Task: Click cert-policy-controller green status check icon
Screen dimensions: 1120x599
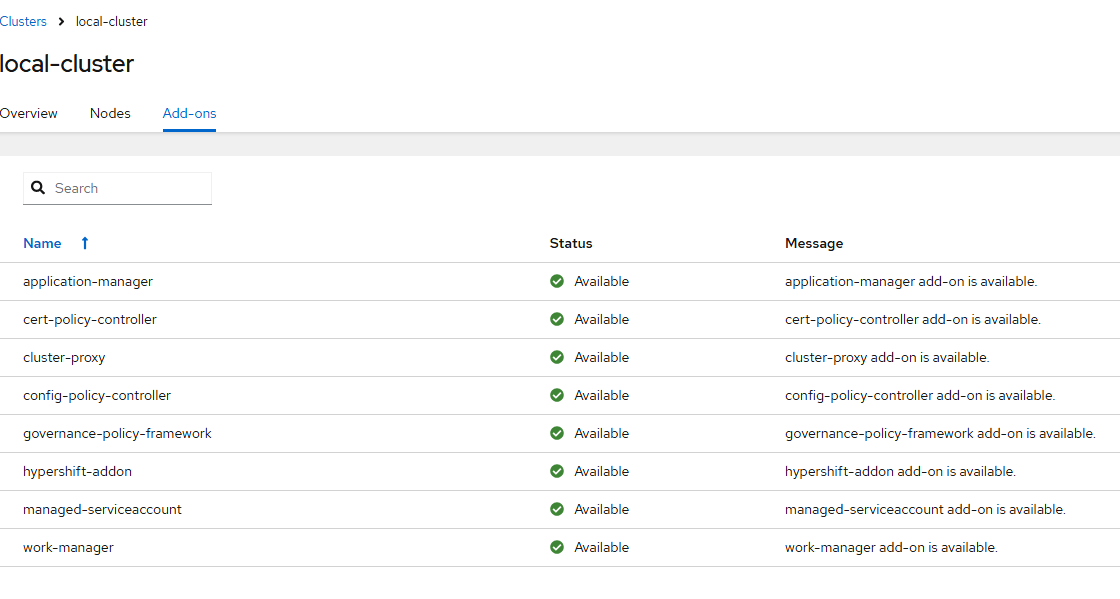Action: [557, 319]
